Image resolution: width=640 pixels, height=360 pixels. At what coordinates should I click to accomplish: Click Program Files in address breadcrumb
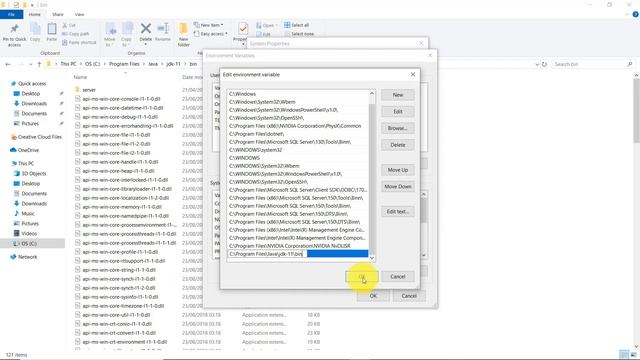coord(124,64)
